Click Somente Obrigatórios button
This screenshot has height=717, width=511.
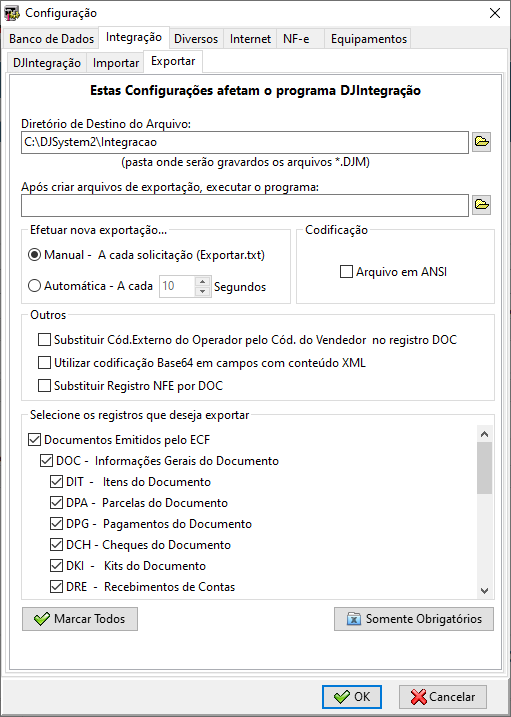(x=414, y=619)
